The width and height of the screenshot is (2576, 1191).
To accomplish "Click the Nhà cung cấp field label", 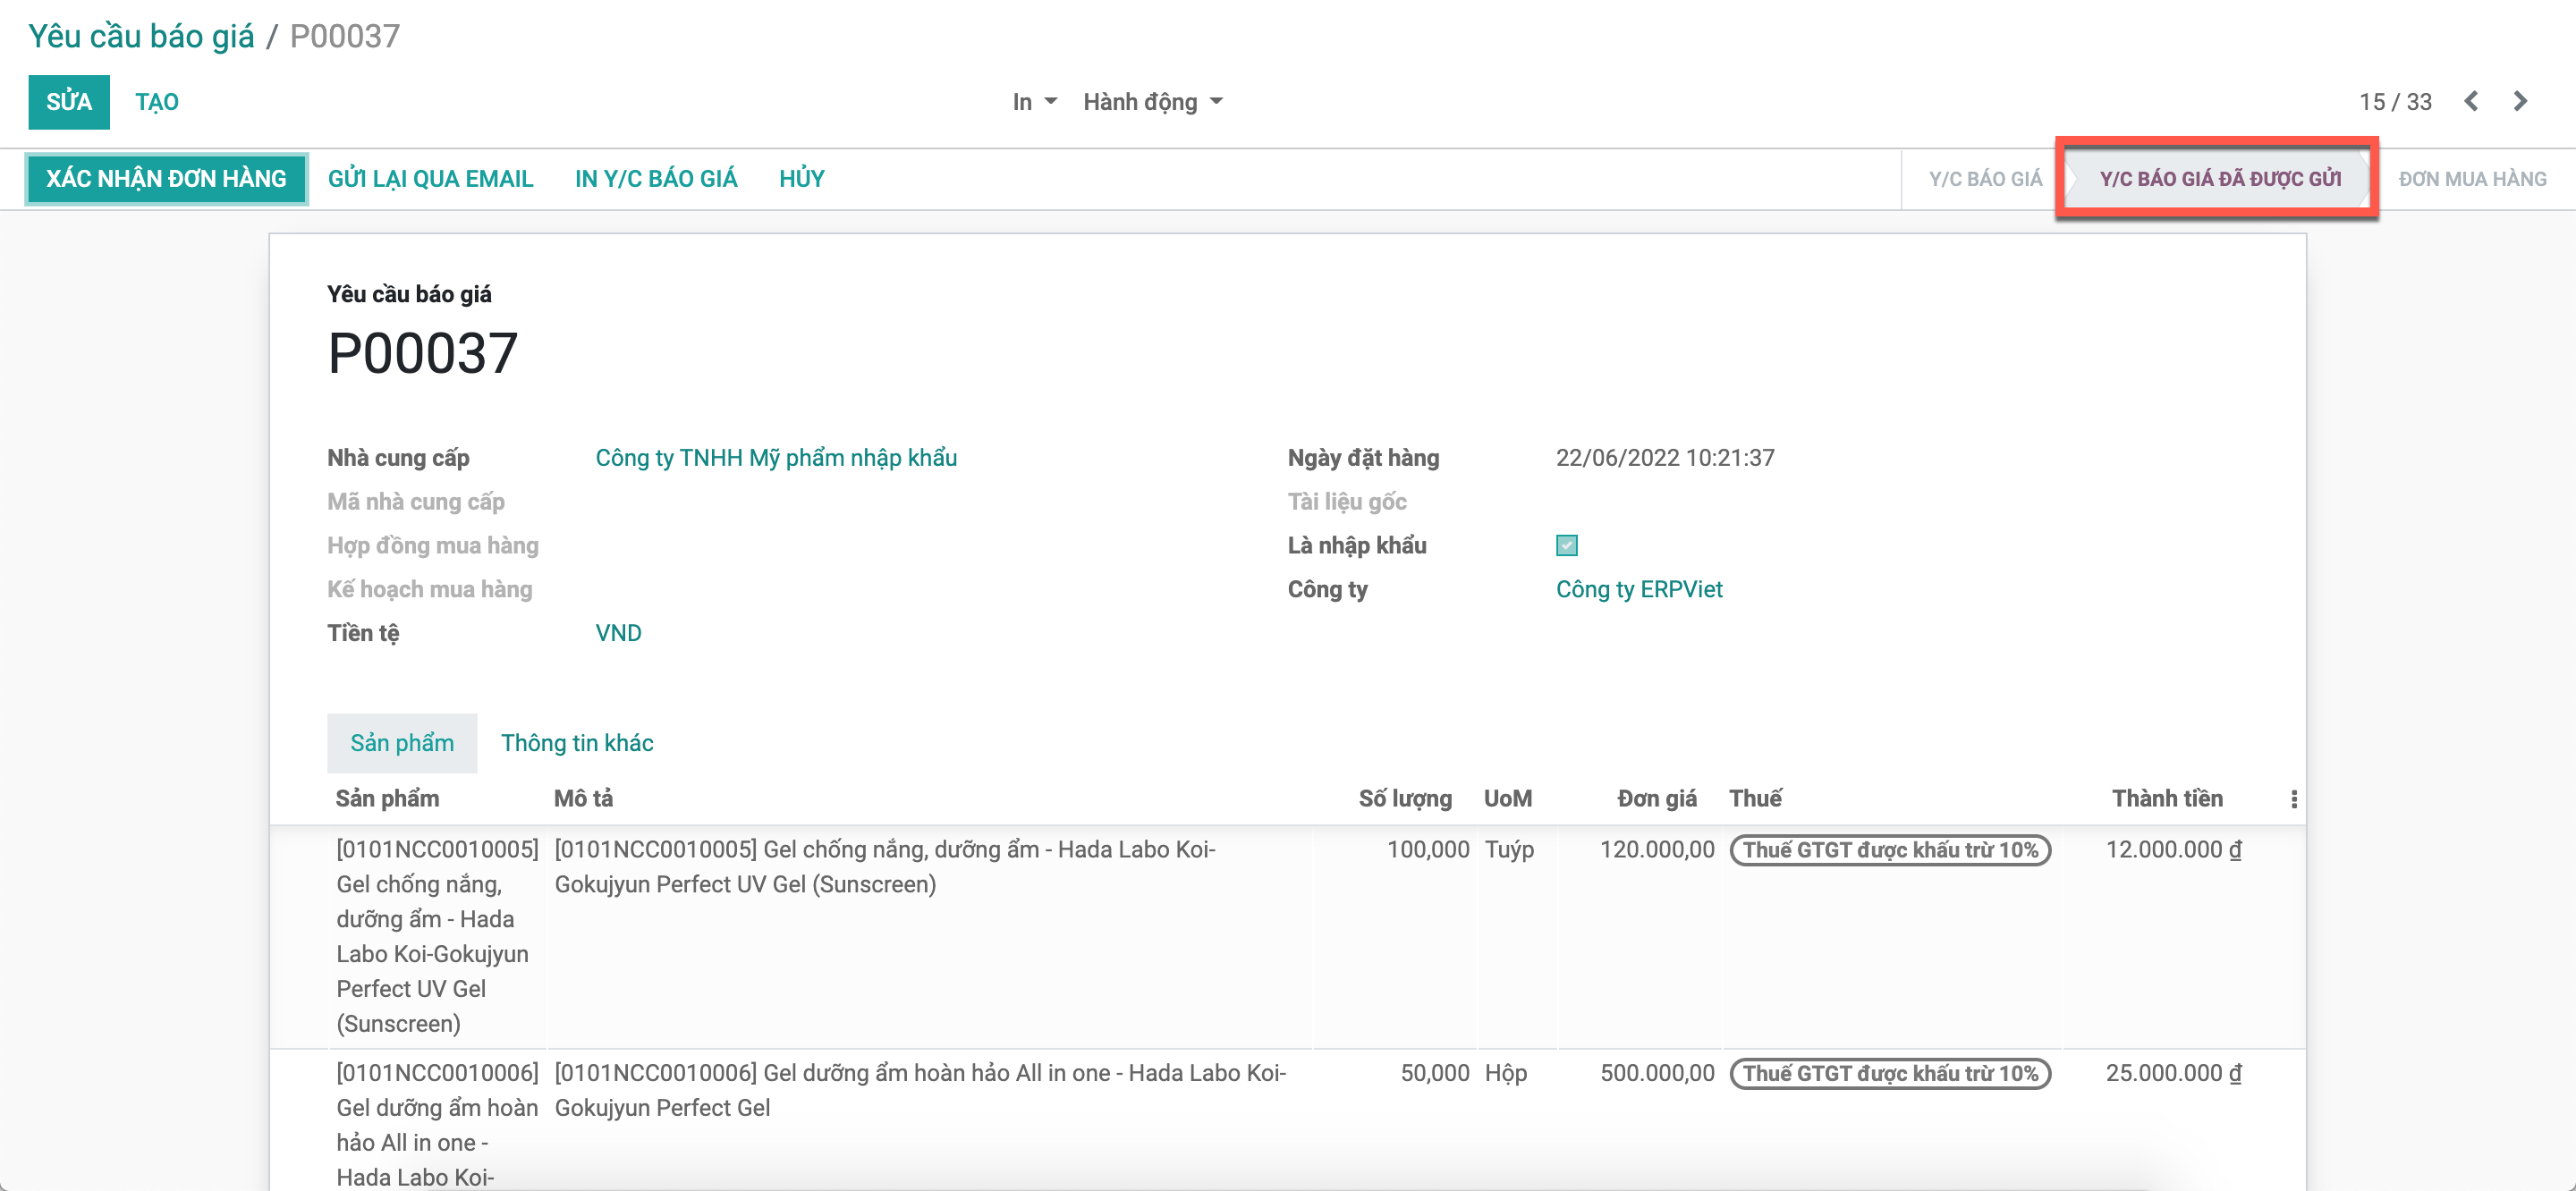I will pos(398,458).
